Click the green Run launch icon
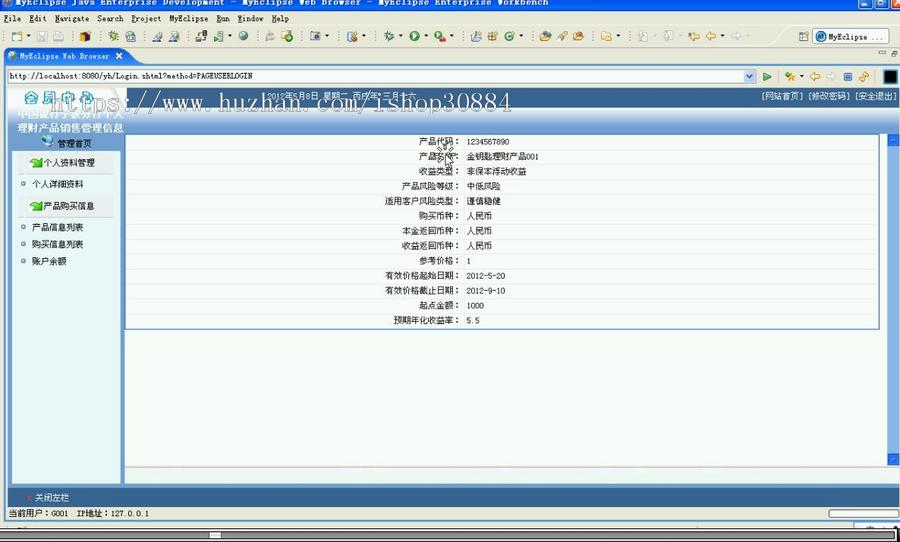 pyautogui.click(x=414, y=36)
